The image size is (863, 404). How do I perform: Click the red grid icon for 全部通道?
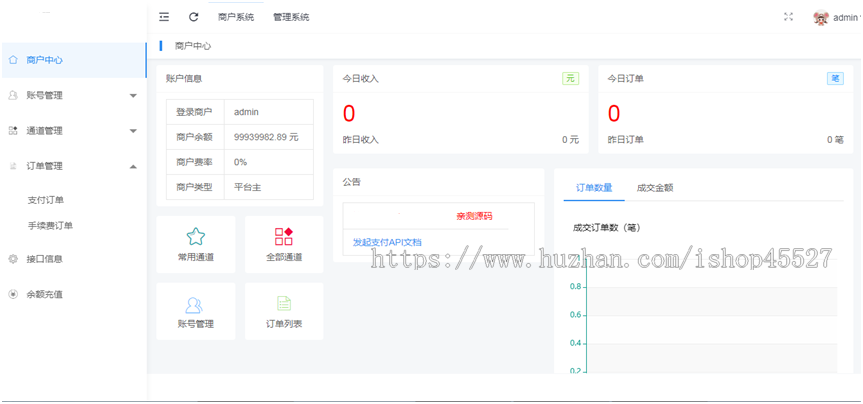coord(284,236)
